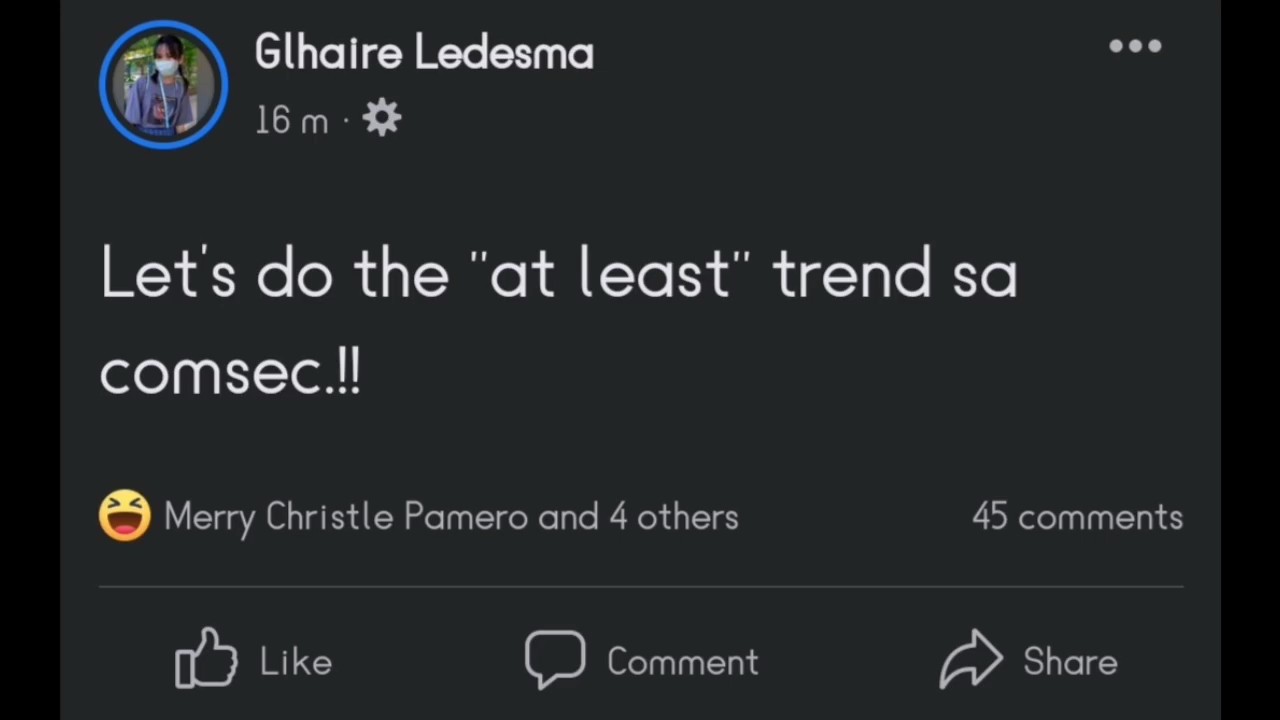
Task: Click the word "comsec.!!" in the post
Action: [x=230, y=373]
